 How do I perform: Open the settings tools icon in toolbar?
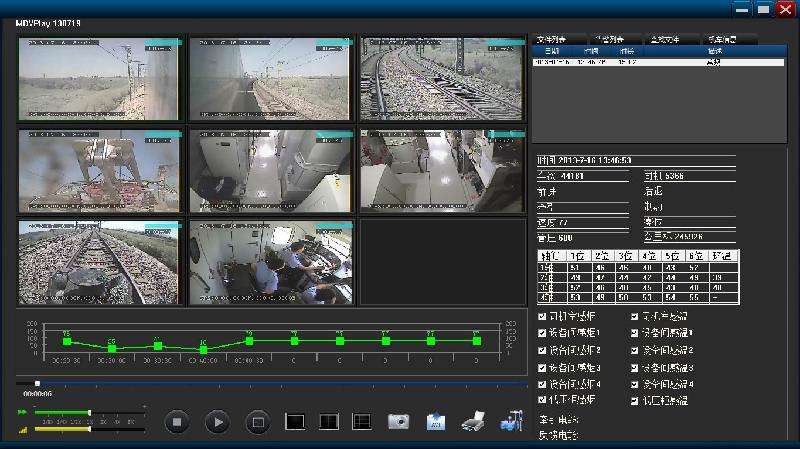510,422
